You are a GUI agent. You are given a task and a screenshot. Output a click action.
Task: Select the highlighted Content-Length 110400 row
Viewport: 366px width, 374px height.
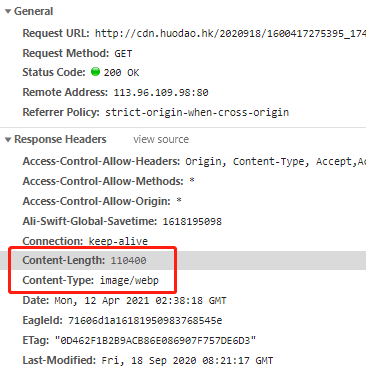click(x=183, y=260)
